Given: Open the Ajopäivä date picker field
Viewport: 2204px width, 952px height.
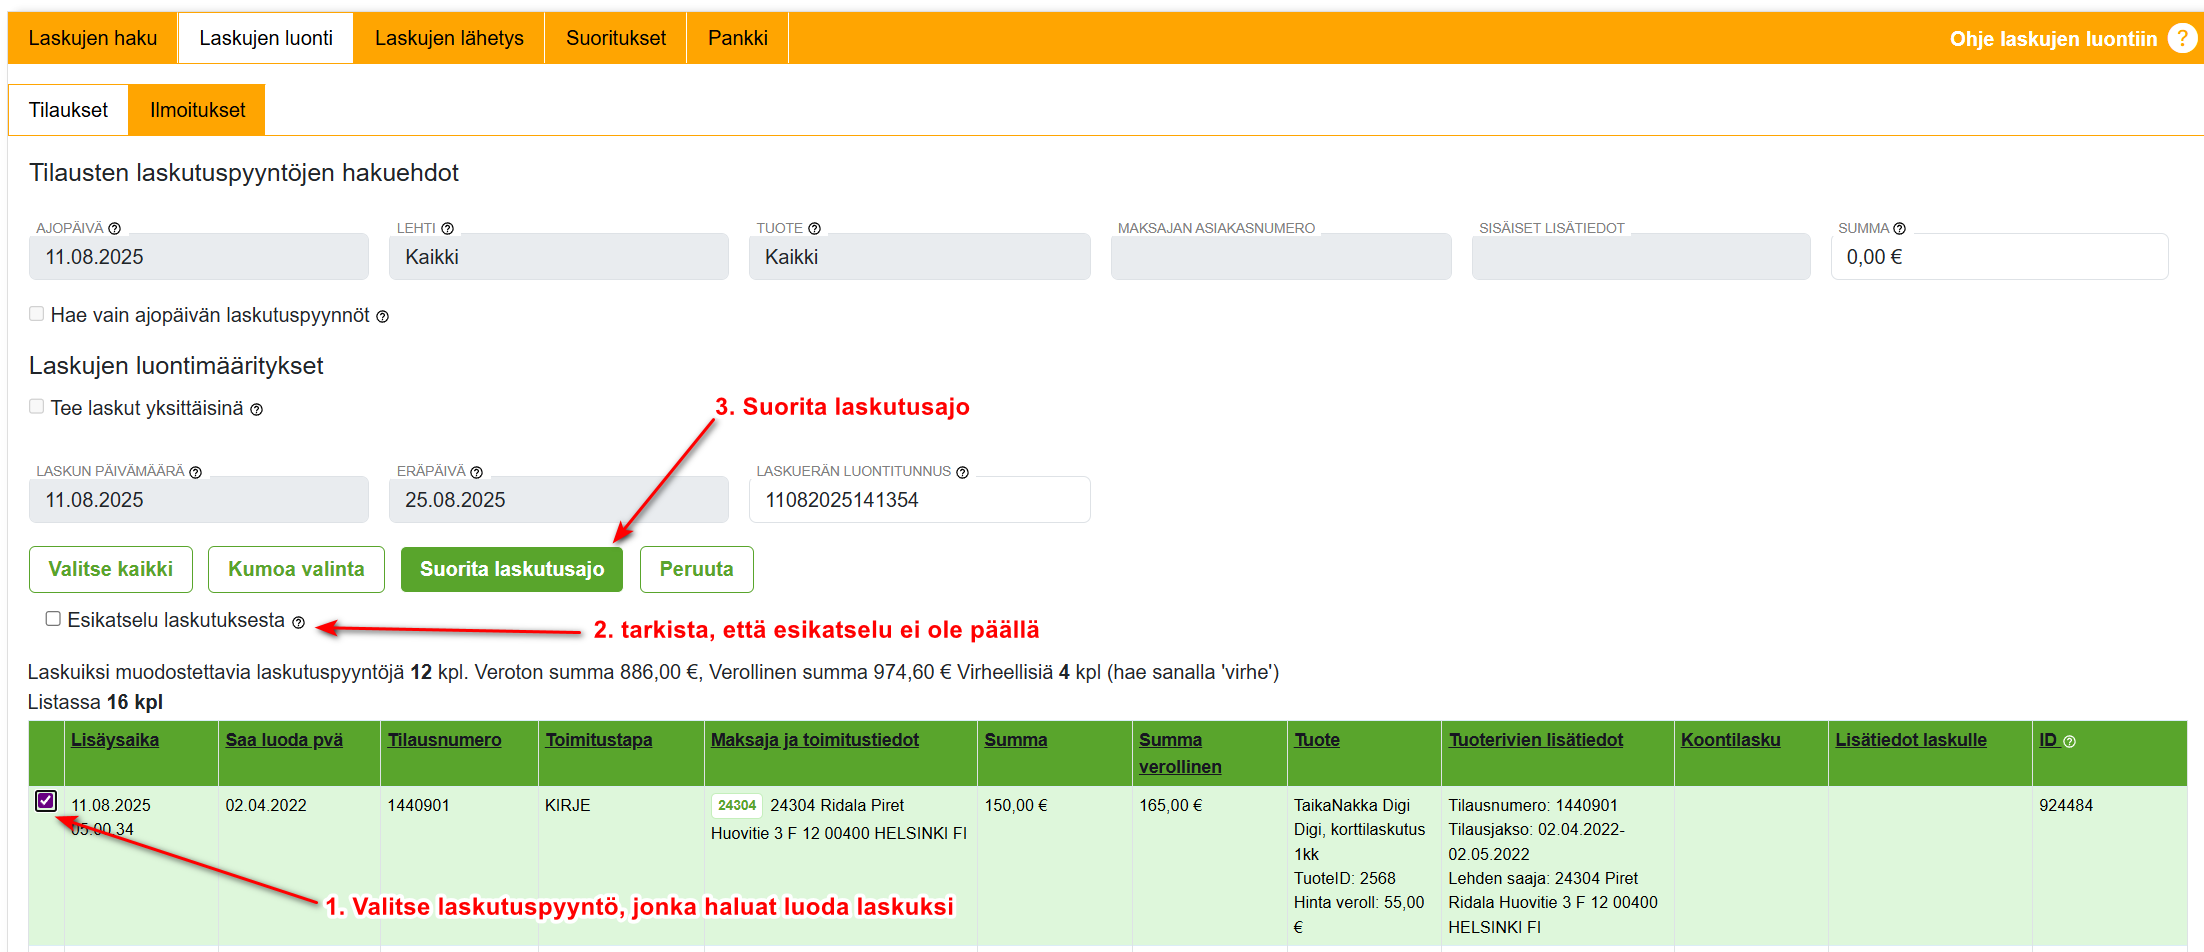Looking at the screenshot, I should click(x=198, y=257).
